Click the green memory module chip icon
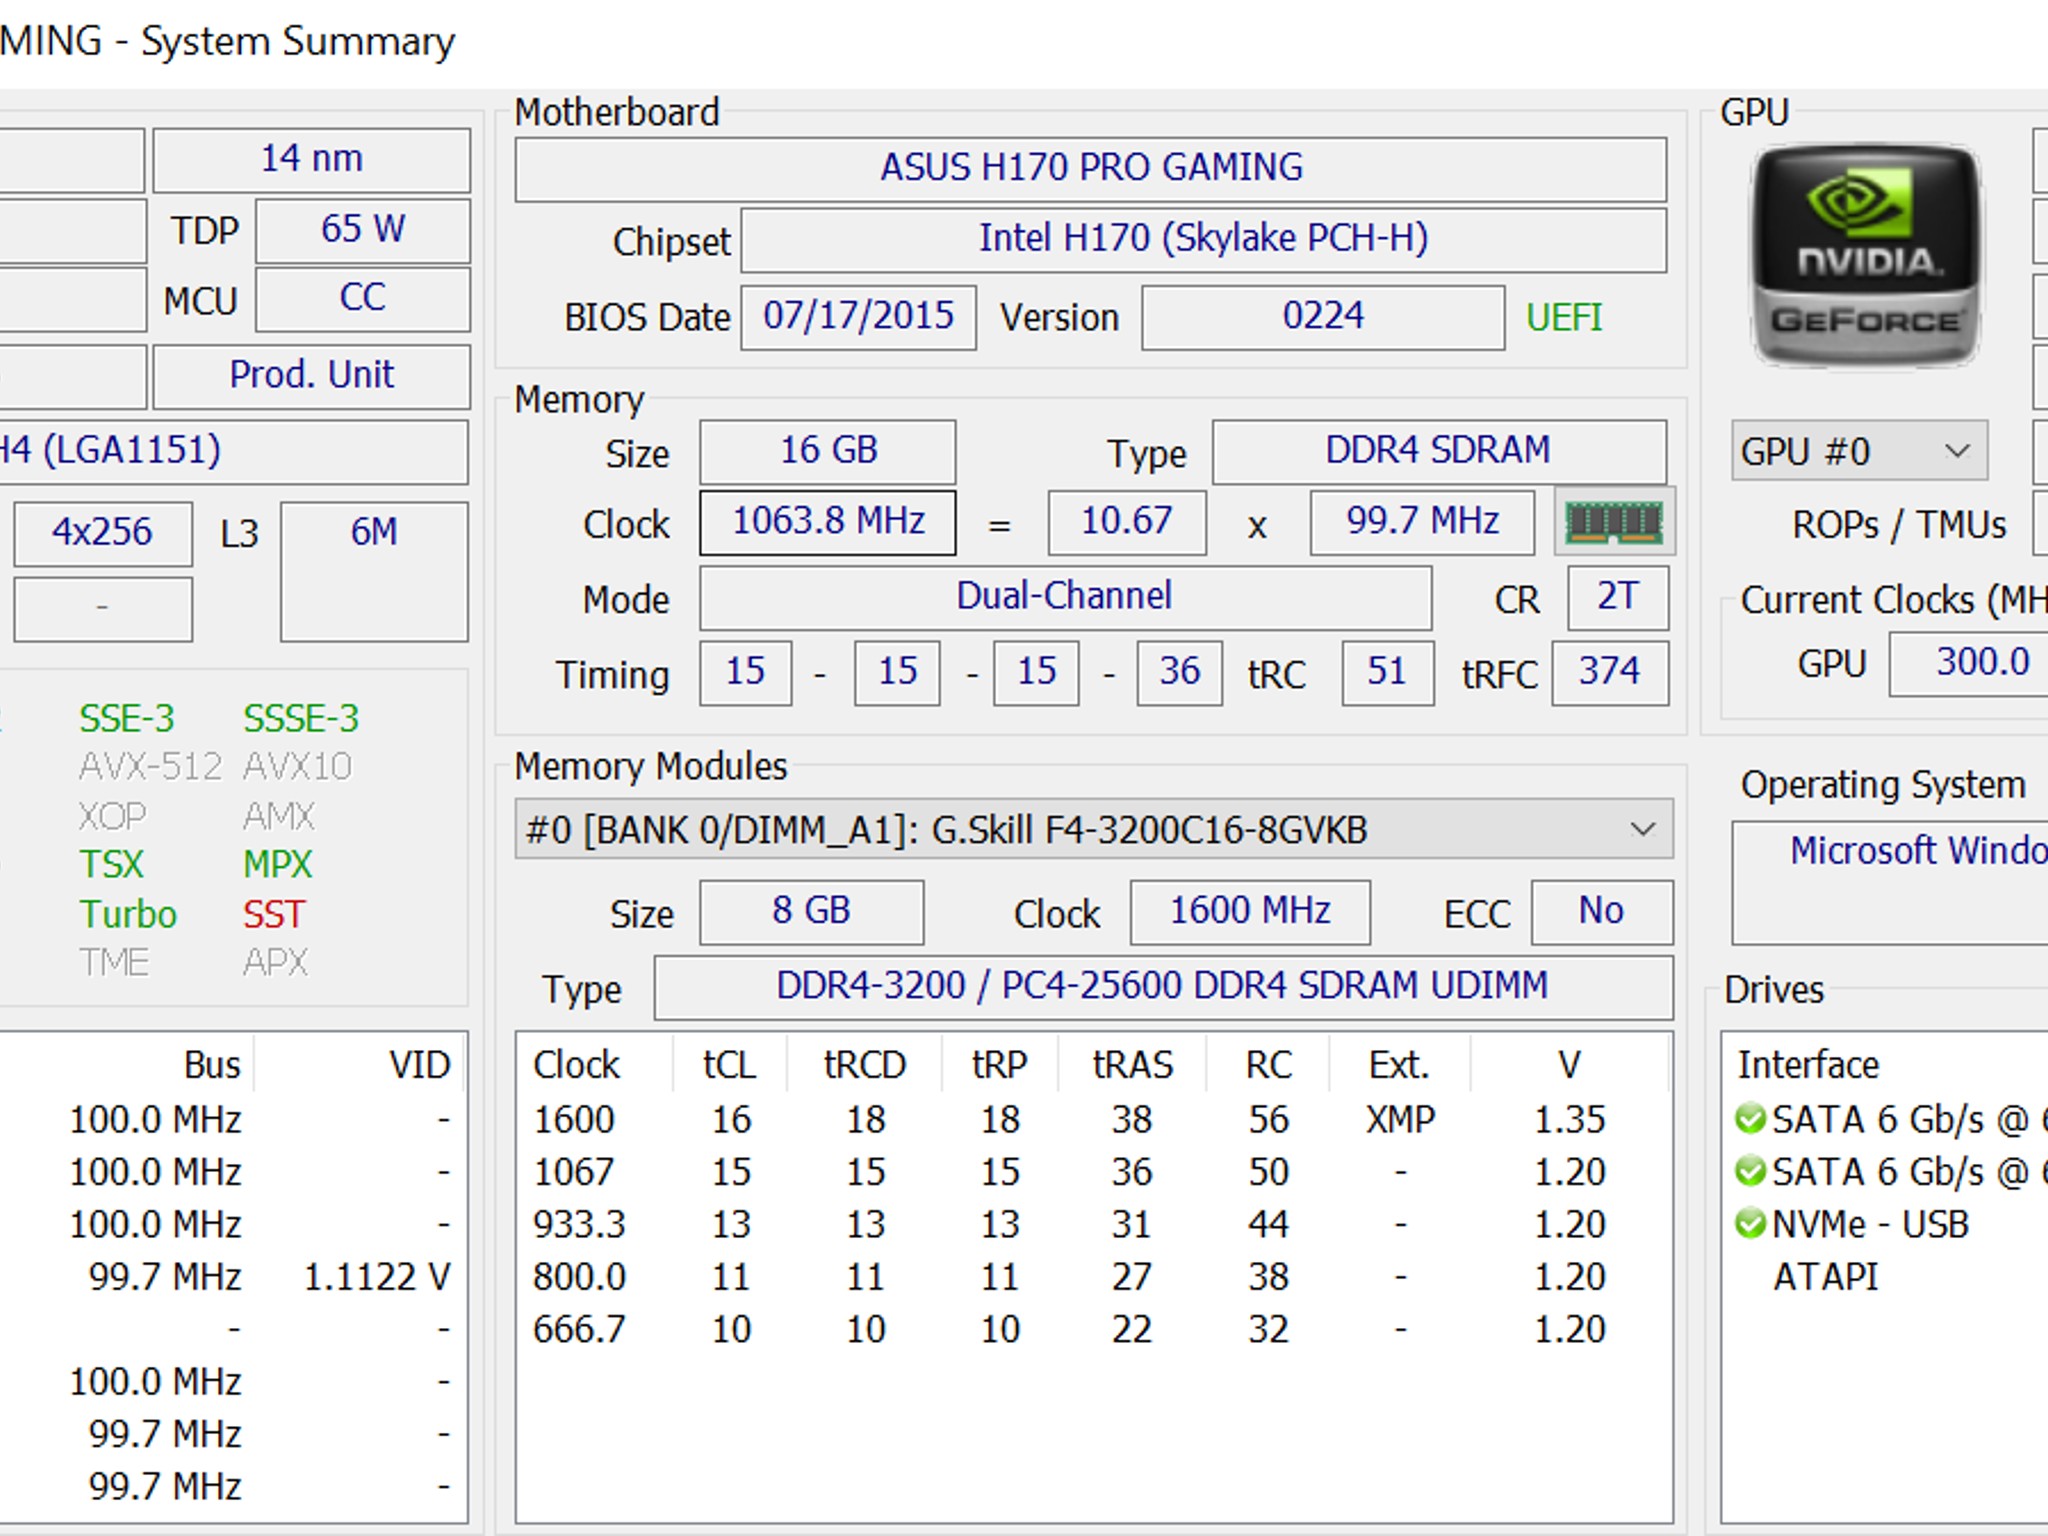Screen dimensions: 2048x1536 point(1614,521)
